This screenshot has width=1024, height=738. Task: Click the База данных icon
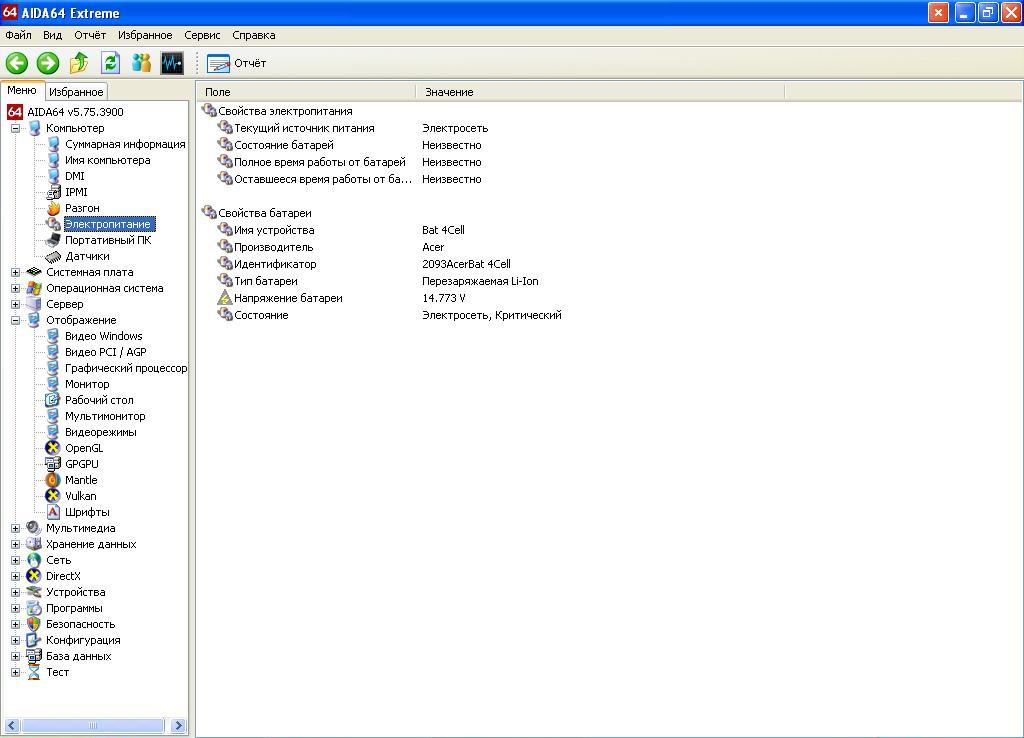click(34, 656)
